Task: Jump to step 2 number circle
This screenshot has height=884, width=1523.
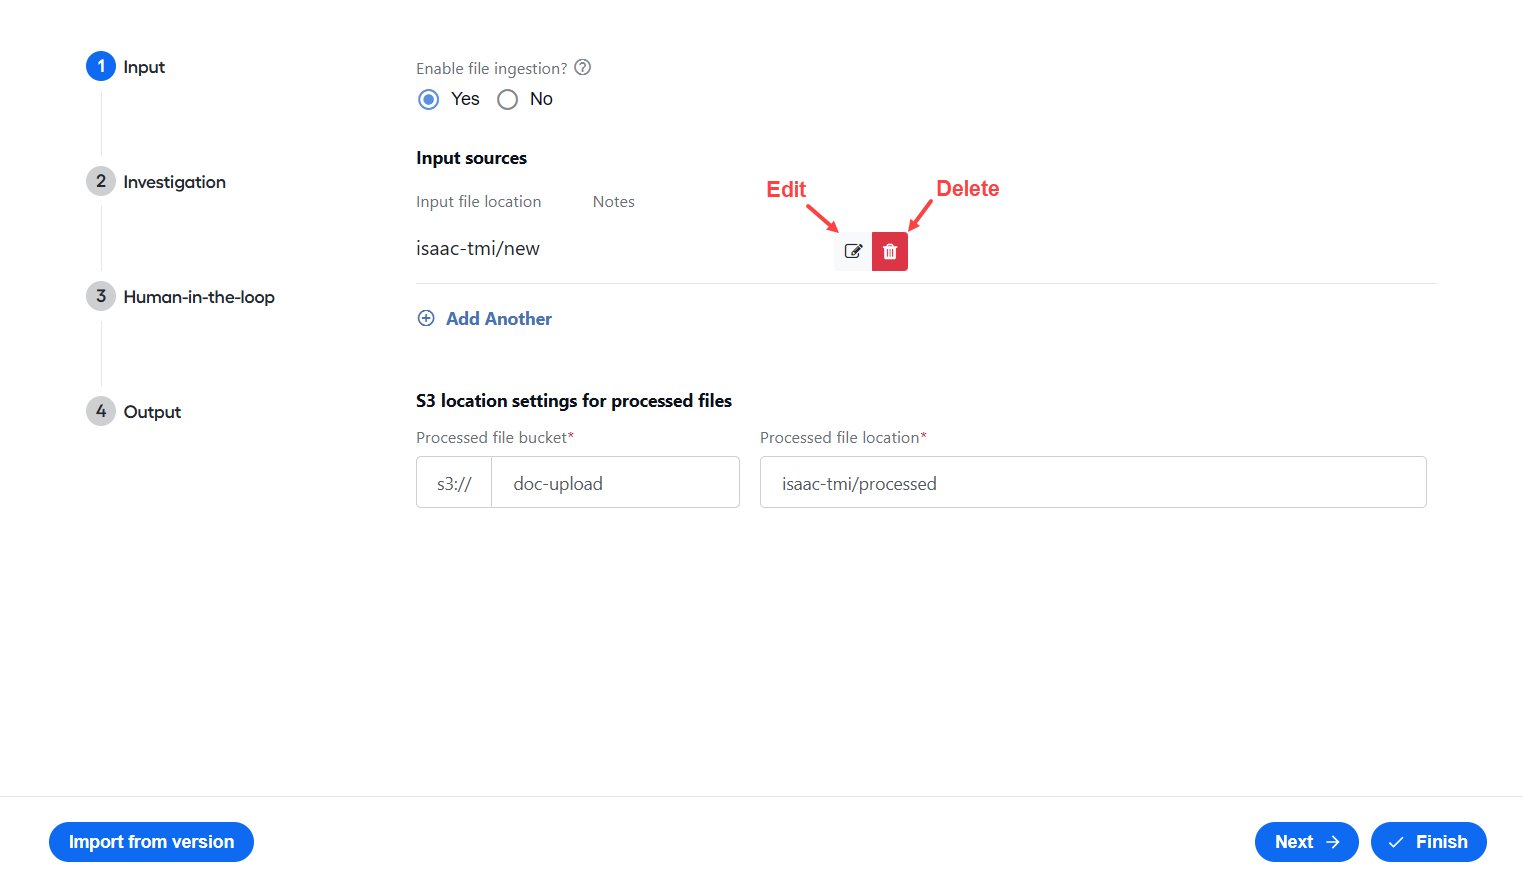Action: pyautogui.click(x=101, y=181)
